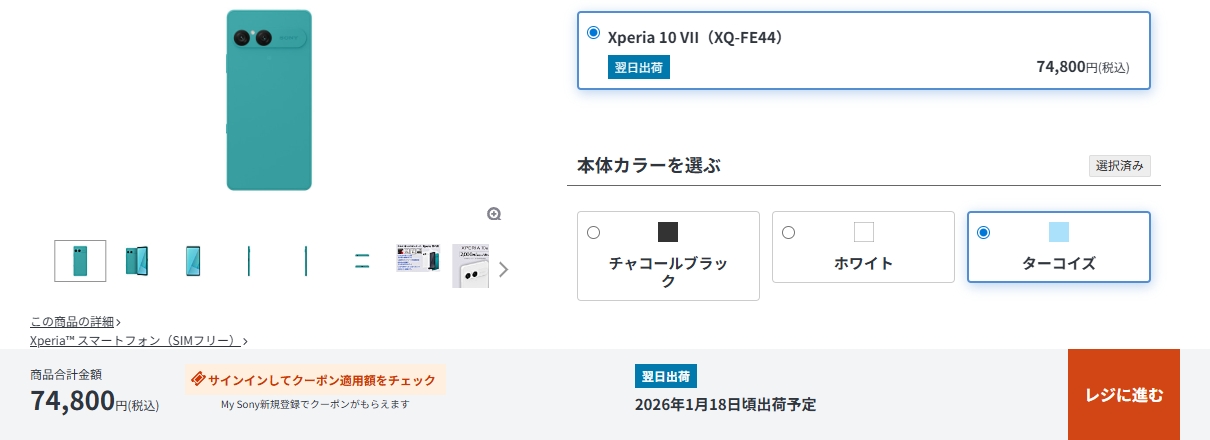Show the front and back view thumbnail
This screenshot has width=1210, height=440.
click(137, 261)
